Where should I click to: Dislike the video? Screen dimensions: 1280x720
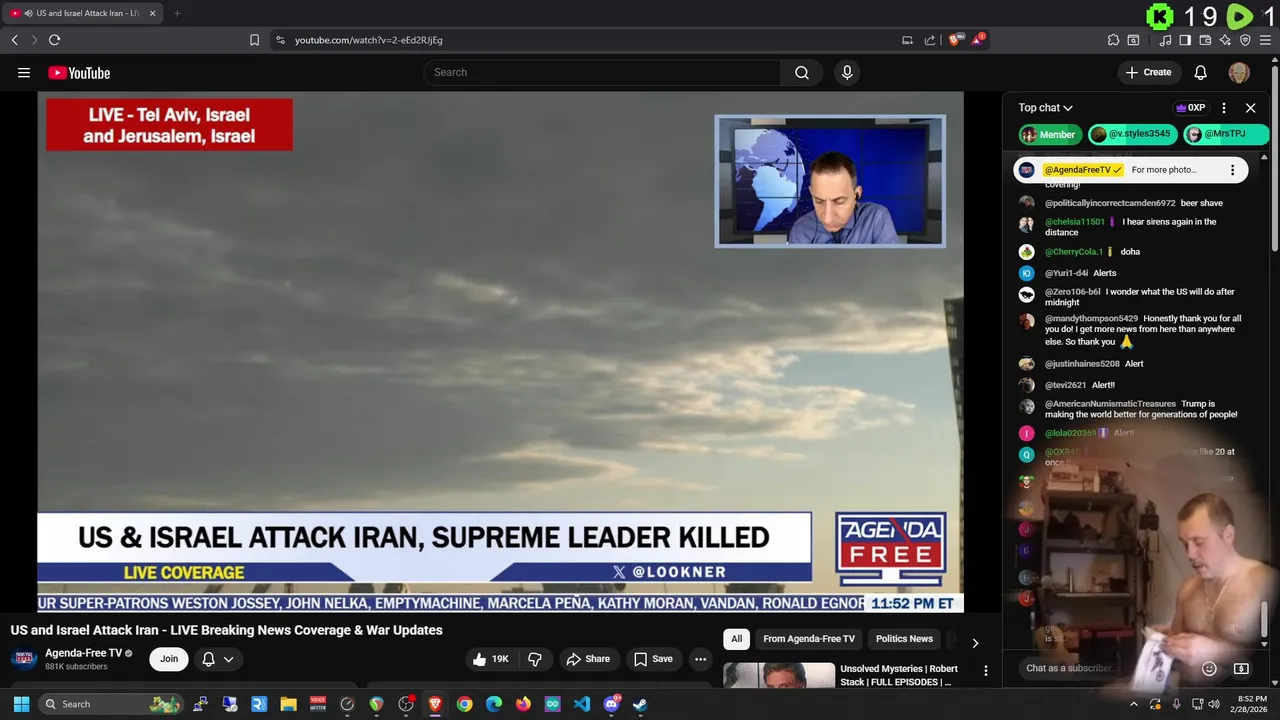tap(535, 659)
